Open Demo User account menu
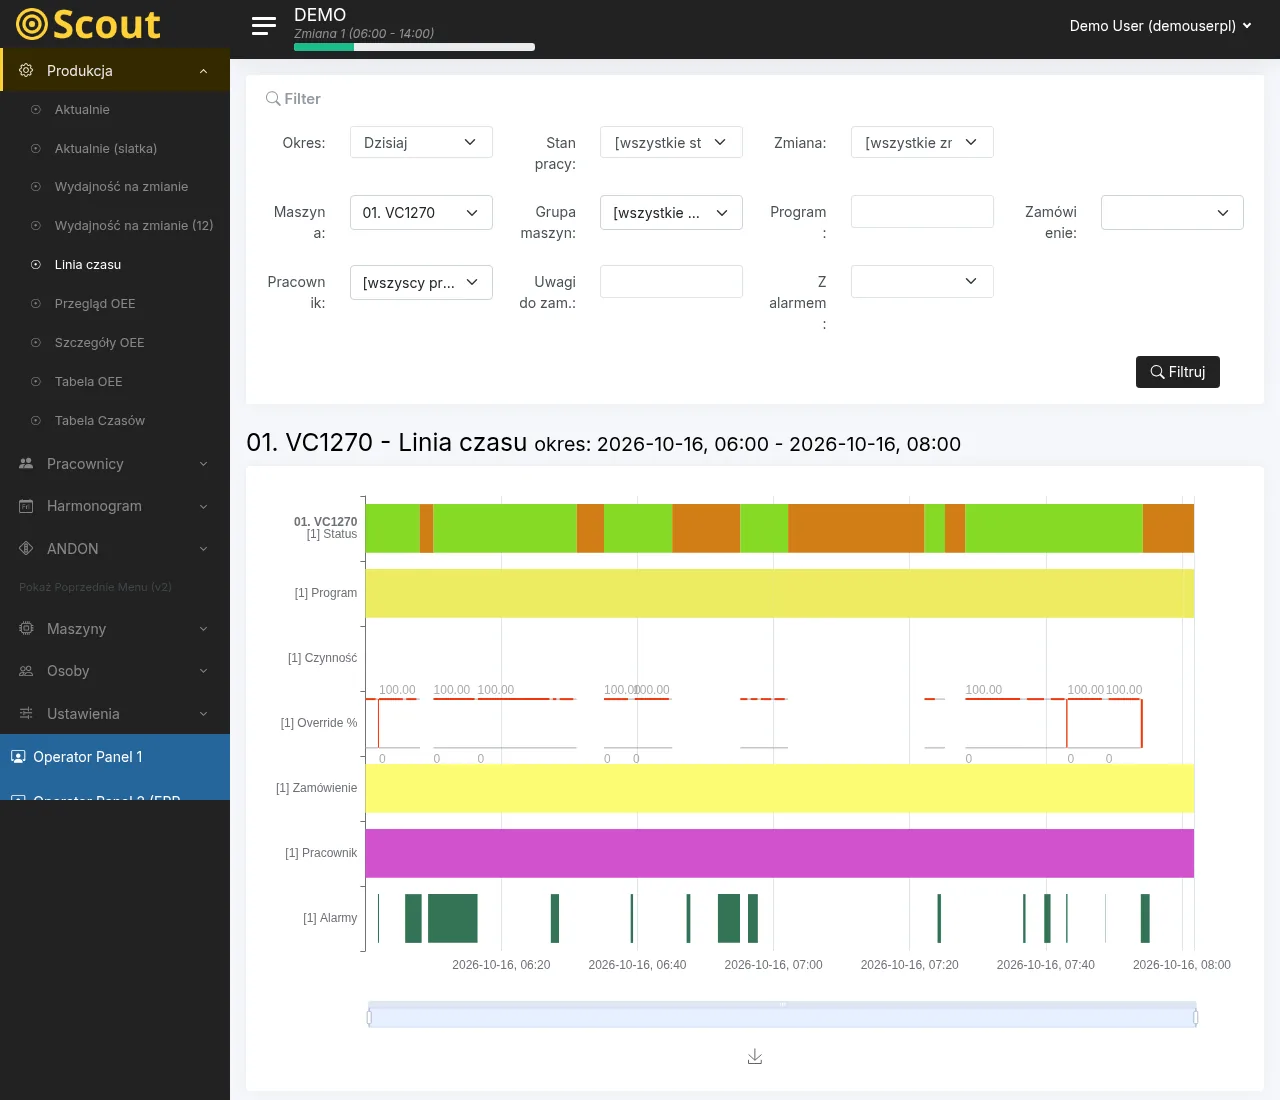 (x=1160, y=26)
